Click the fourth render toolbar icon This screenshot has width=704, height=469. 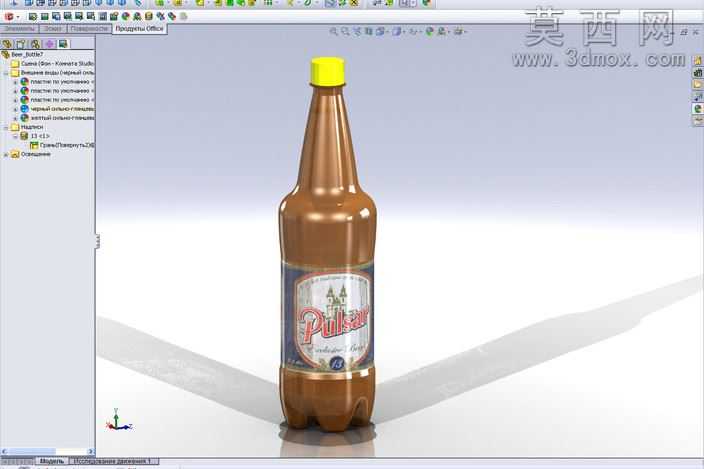[68, 17]
